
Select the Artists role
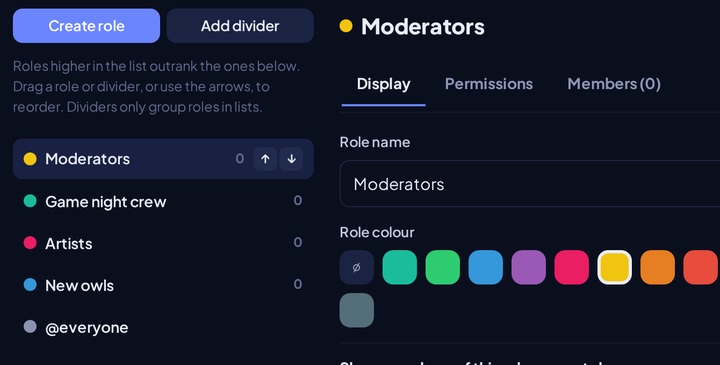163,243
